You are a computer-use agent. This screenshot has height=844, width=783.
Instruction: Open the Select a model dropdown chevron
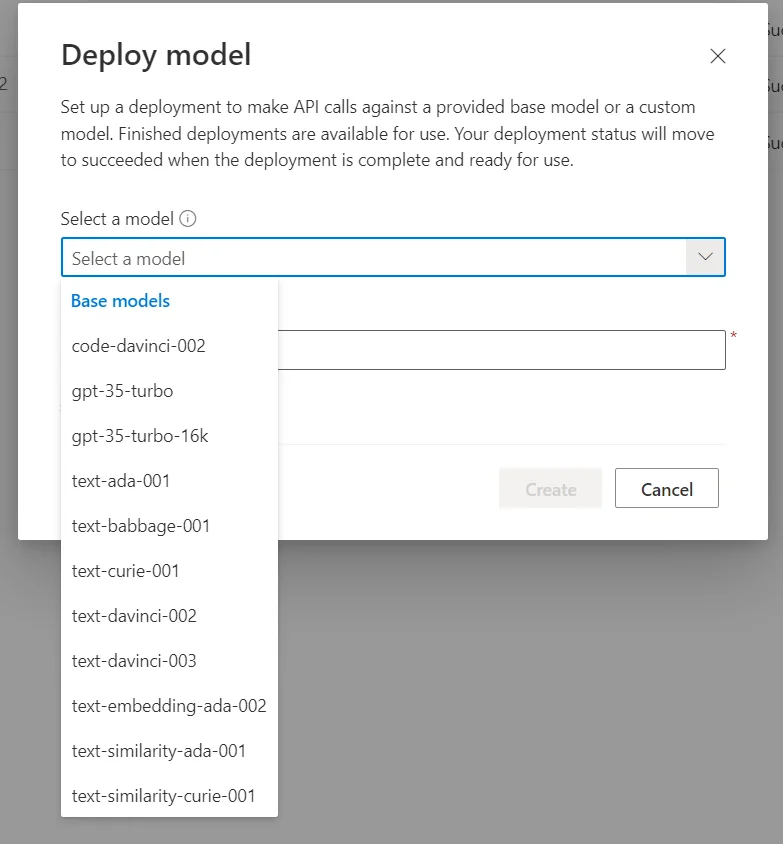point(705,257)
